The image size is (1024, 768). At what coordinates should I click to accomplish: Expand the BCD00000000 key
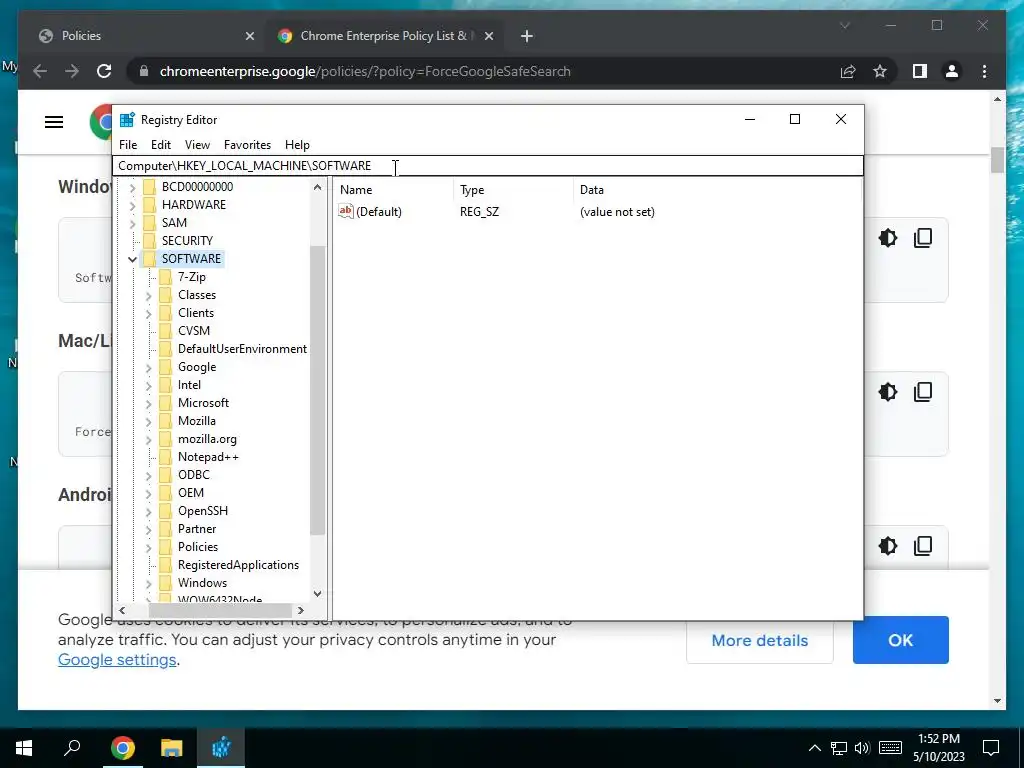pyautogui.click(x=132, y=187)
